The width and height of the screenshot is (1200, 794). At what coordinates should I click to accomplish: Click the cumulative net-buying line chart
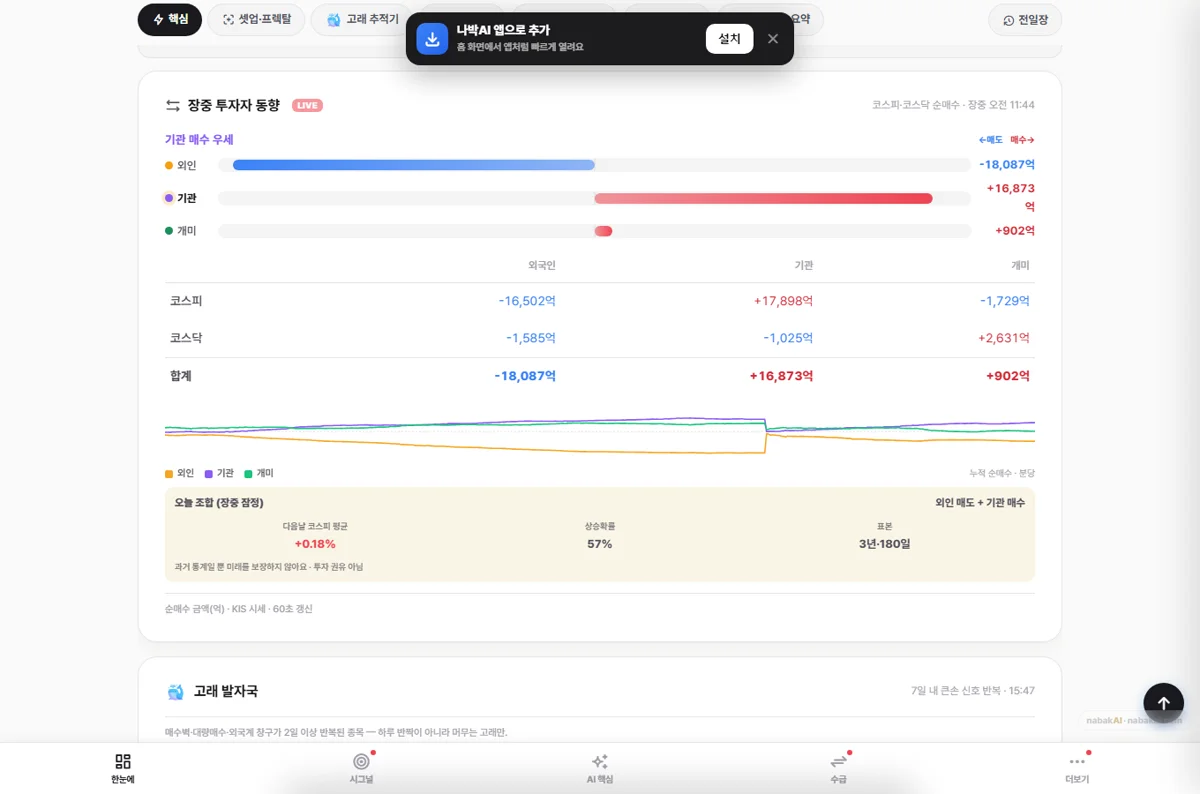[x=600, y=435]
